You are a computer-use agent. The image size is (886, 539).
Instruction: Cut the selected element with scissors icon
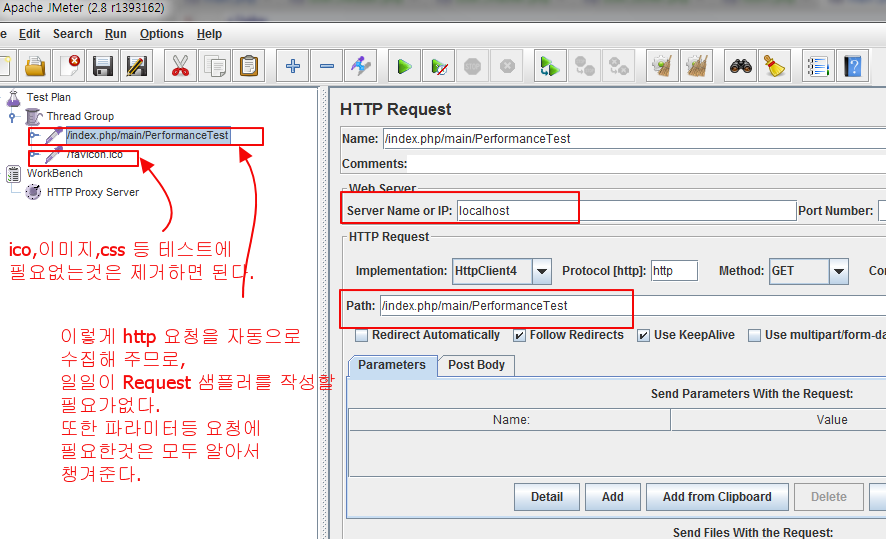point(180,67)
